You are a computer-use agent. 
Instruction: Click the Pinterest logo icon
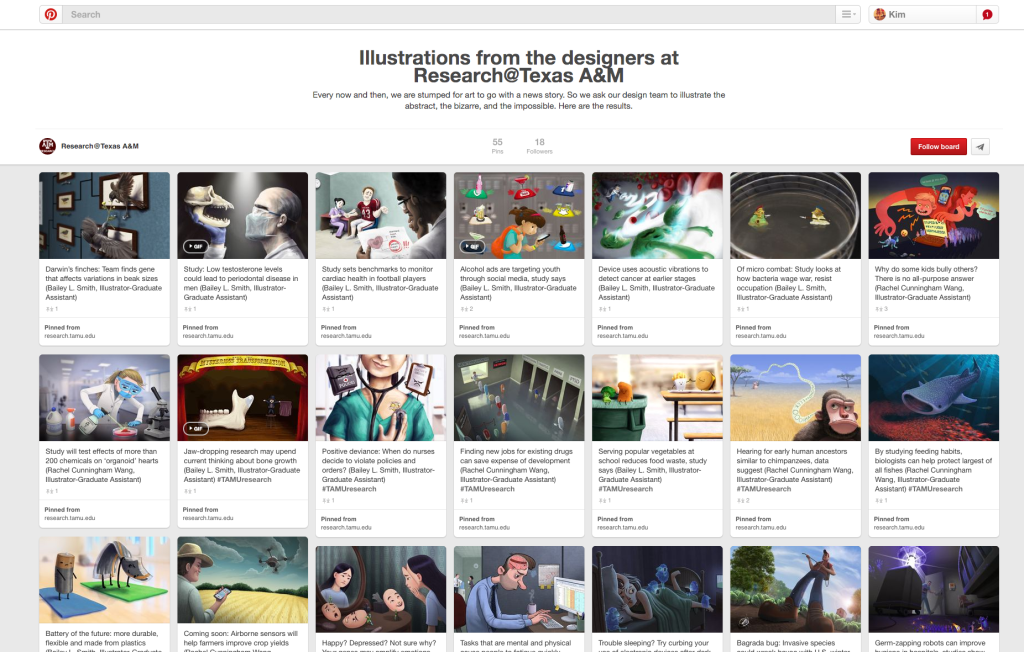pos(51,14)
